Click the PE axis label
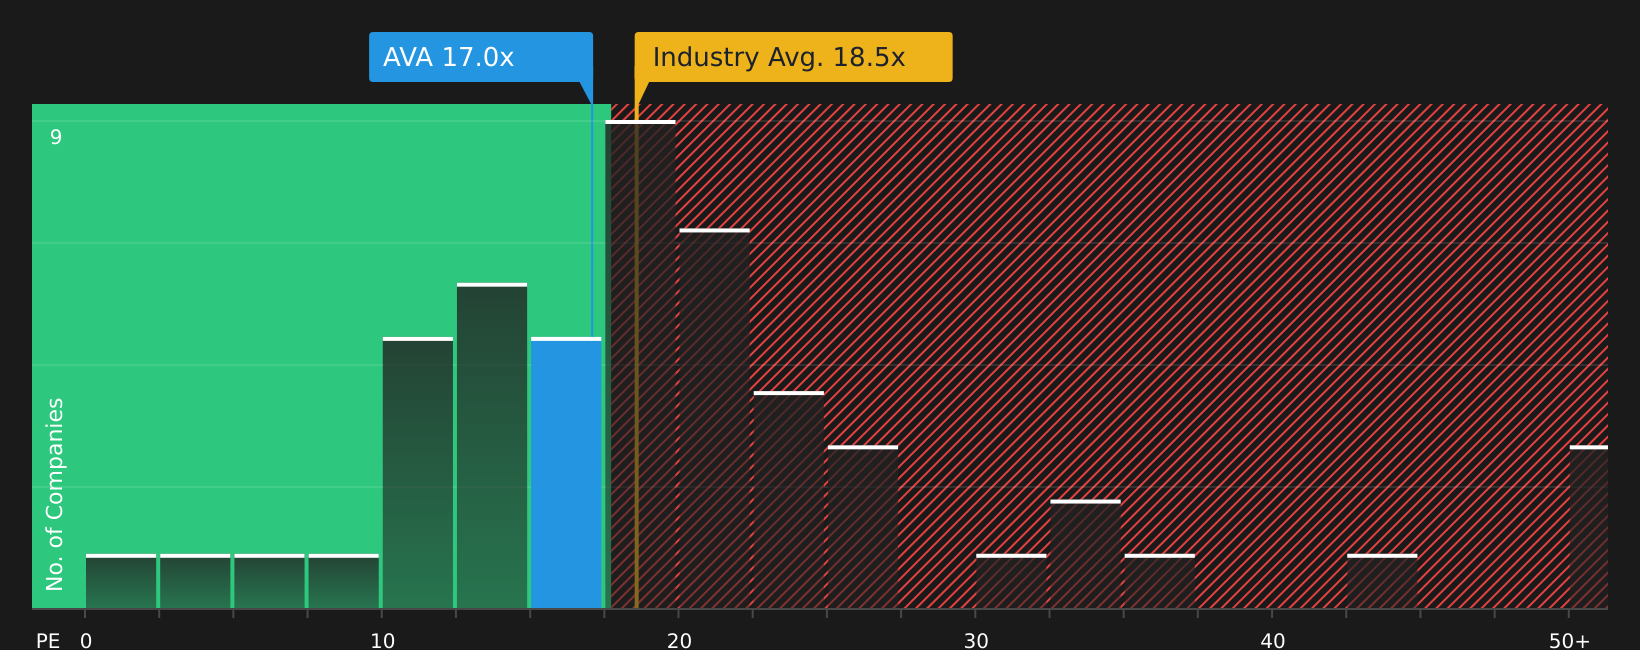The image size is (1640, 650). click(x=48, y=641)
